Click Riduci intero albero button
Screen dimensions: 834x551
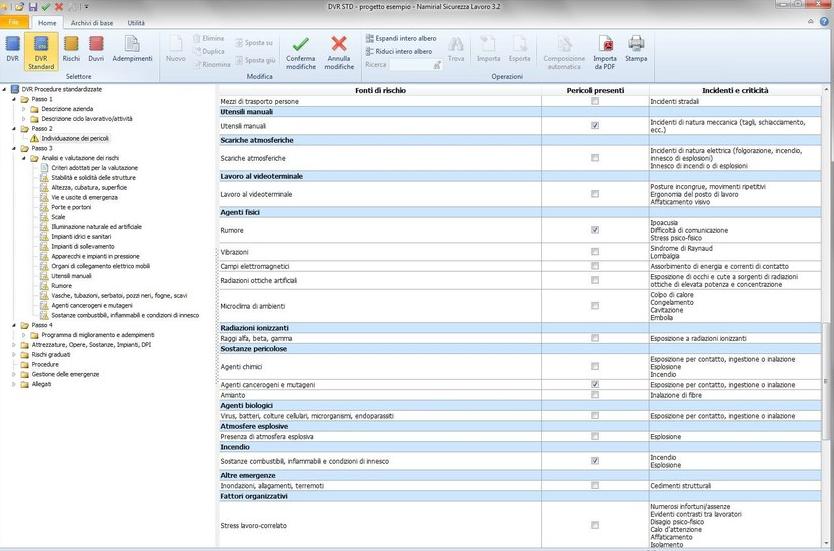click(x=398, y=51)
